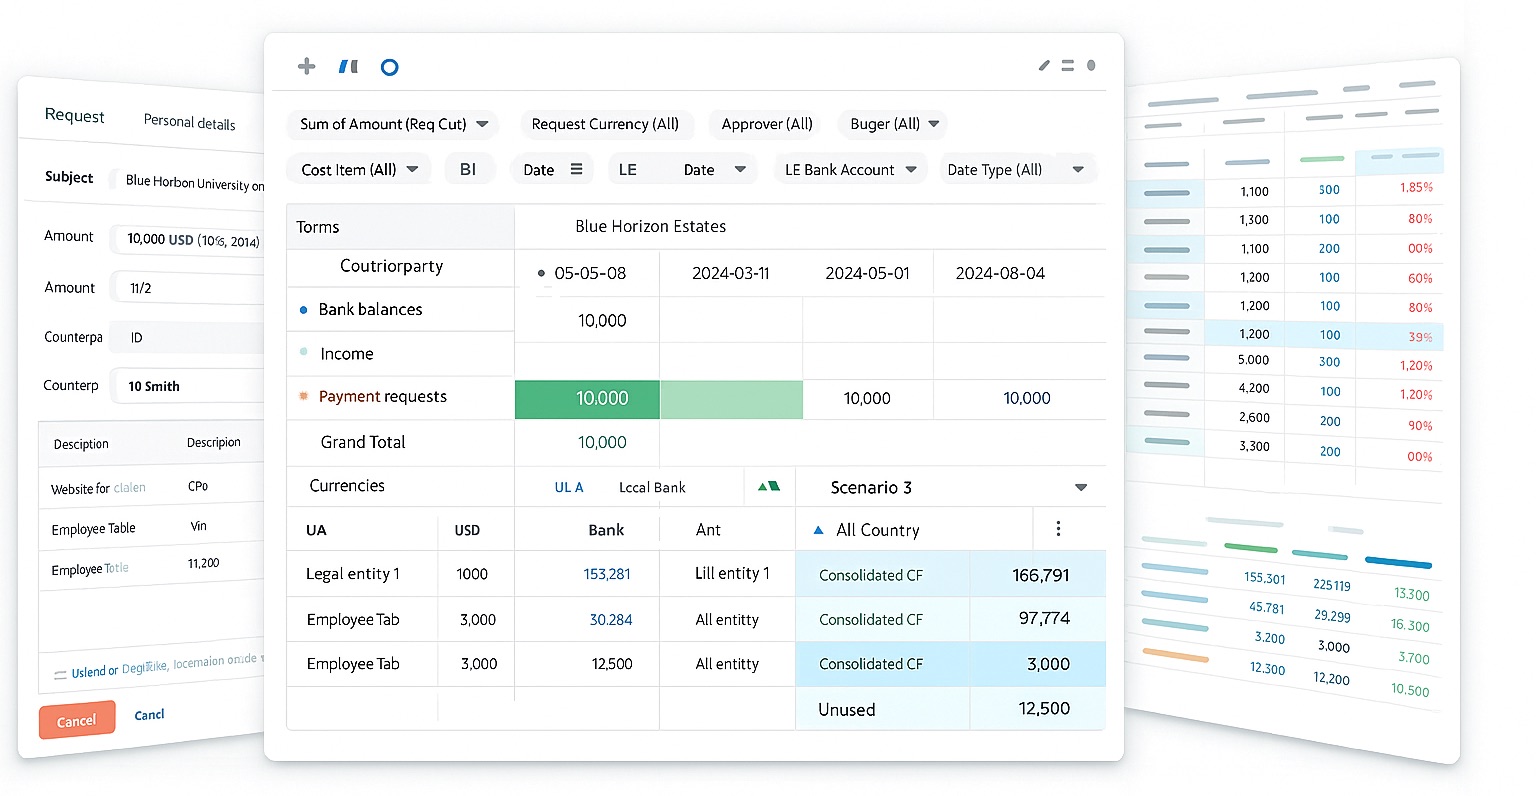
Task: Toggle the Payment requests row marker
Action: click(304, 397)
